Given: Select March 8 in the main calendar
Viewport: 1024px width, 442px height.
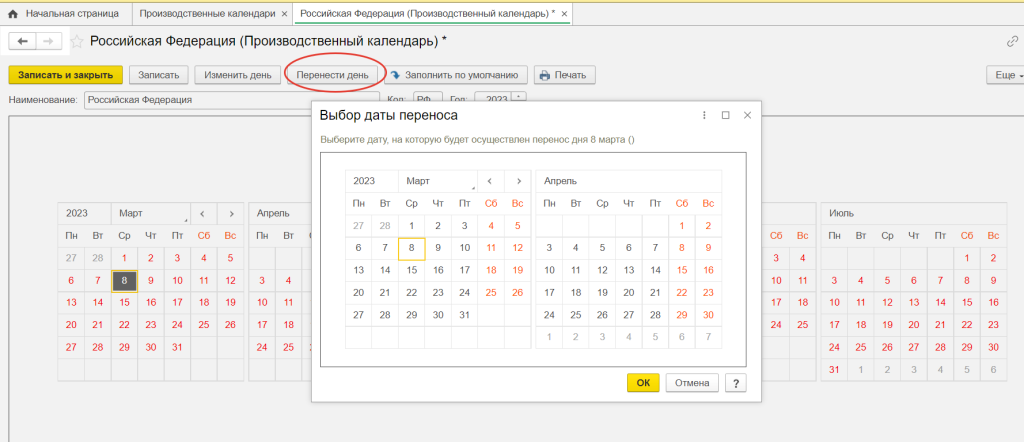Looking at the screenshot, I should pyautogui.click(x=124, y=281).
